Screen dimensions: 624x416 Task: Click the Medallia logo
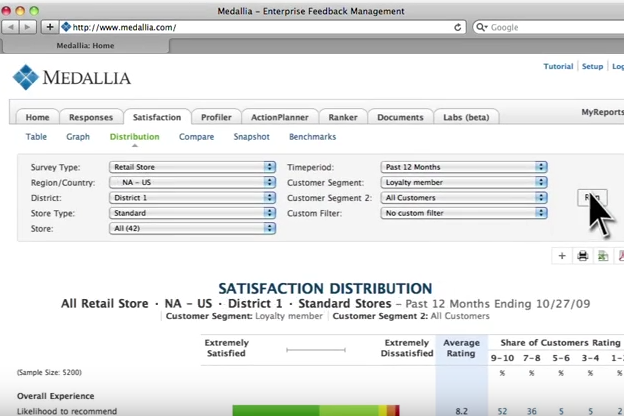(72, 77)
